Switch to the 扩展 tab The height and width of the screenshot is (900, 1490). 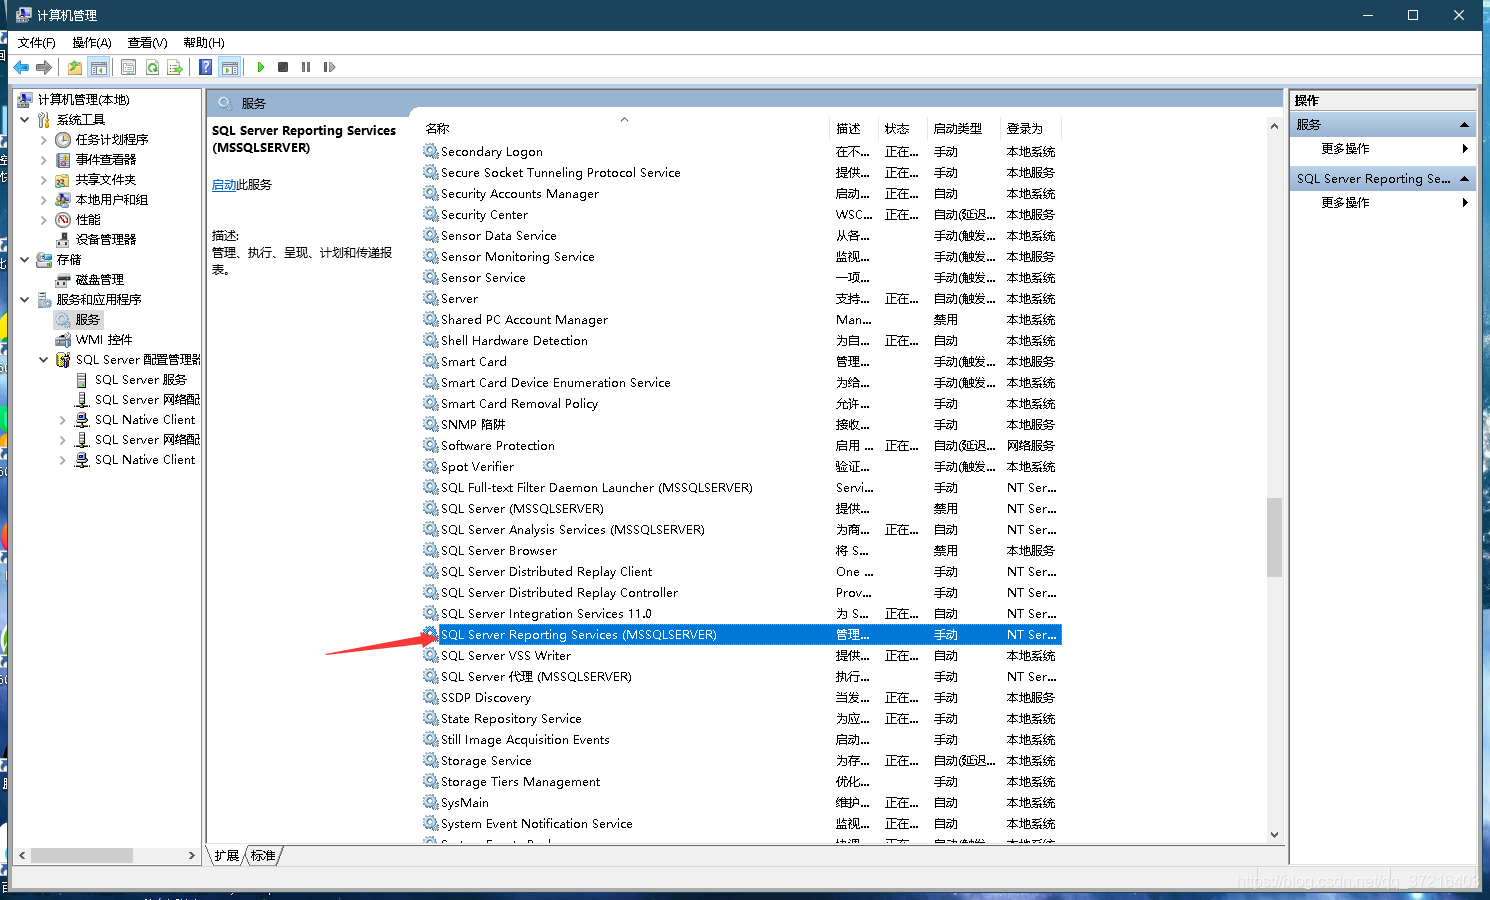click(227, 856)
